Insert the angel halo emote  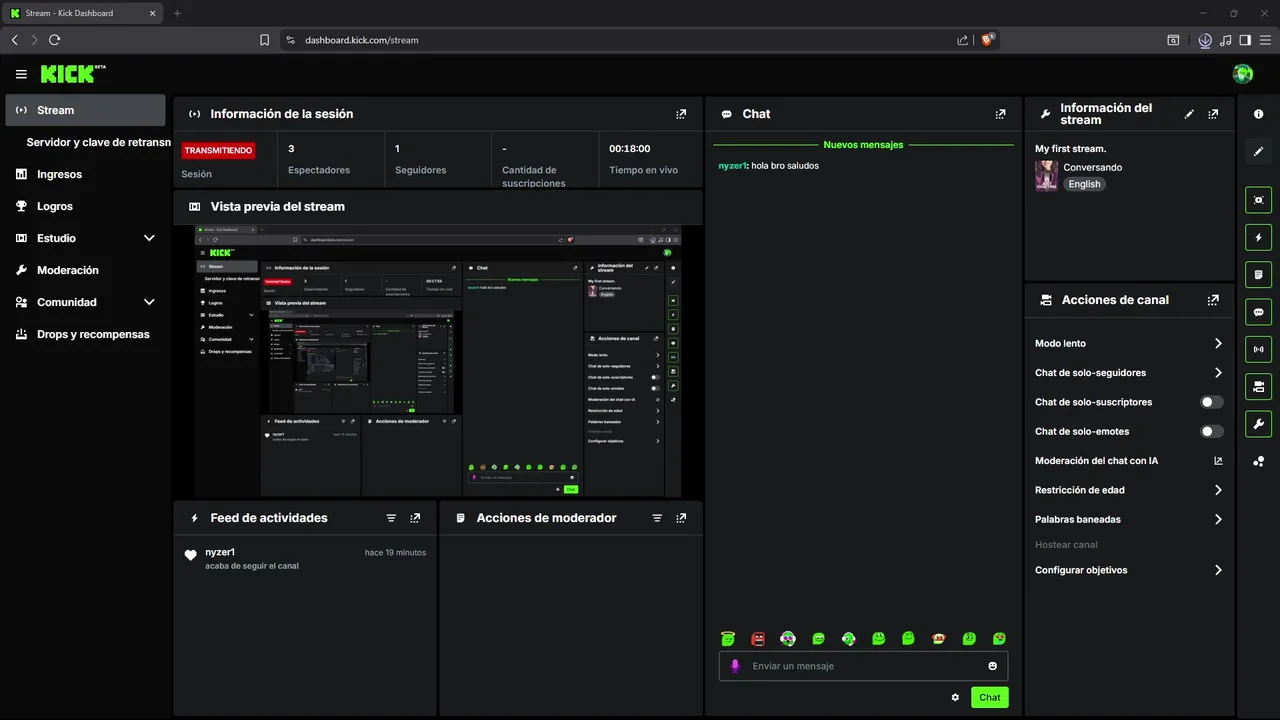point(728,638)
